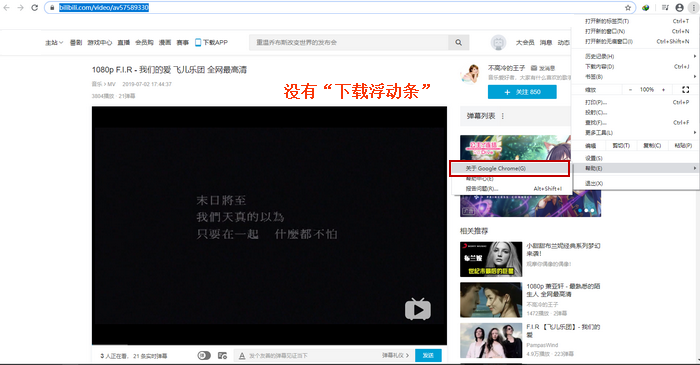Increase zoom with the plus button
The image size is (700, 365).
(x=663, y=90)
